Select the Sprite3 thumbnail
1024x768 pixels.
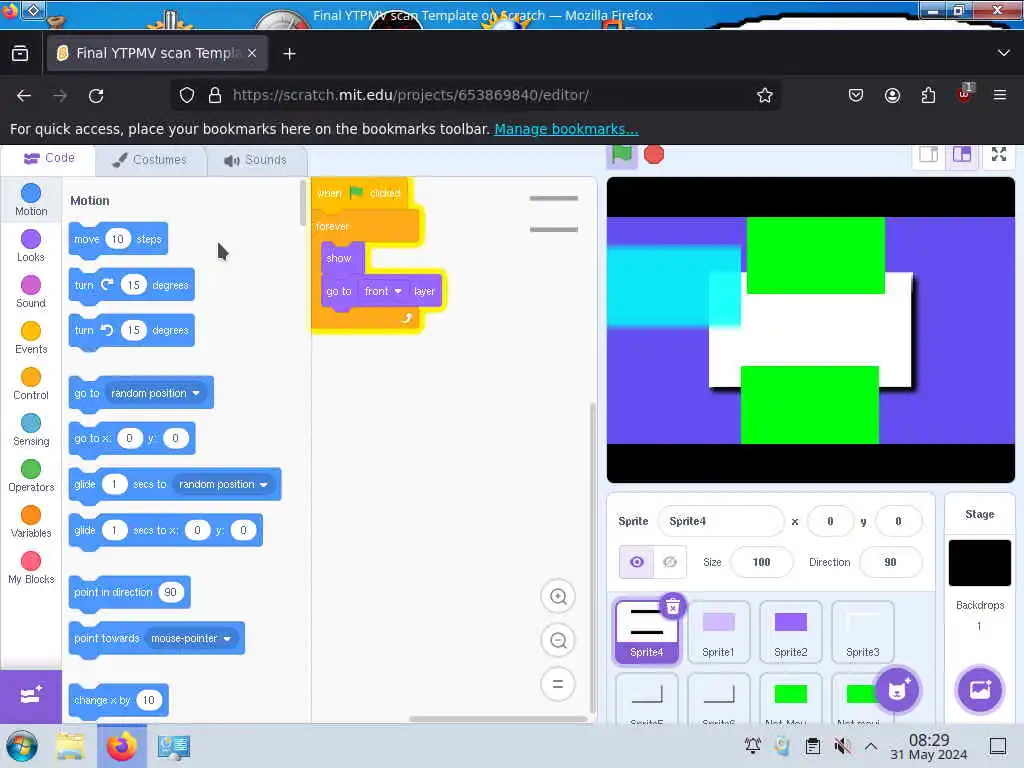(862, 632)
